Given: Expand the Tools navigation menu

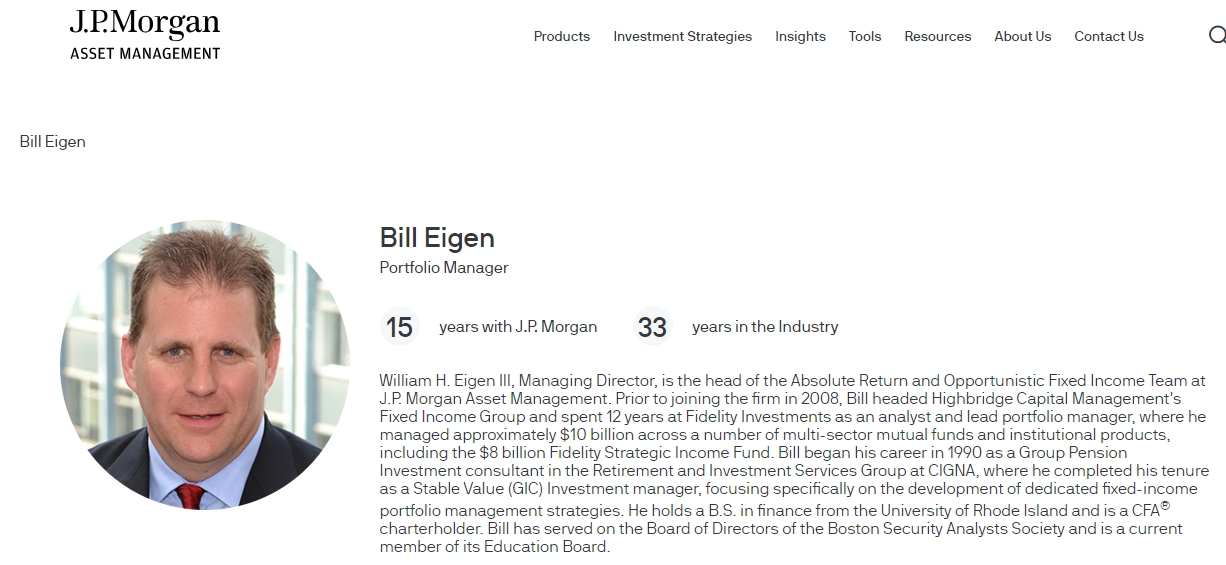Looking at the screenshot, I should (x=865, y=36).
